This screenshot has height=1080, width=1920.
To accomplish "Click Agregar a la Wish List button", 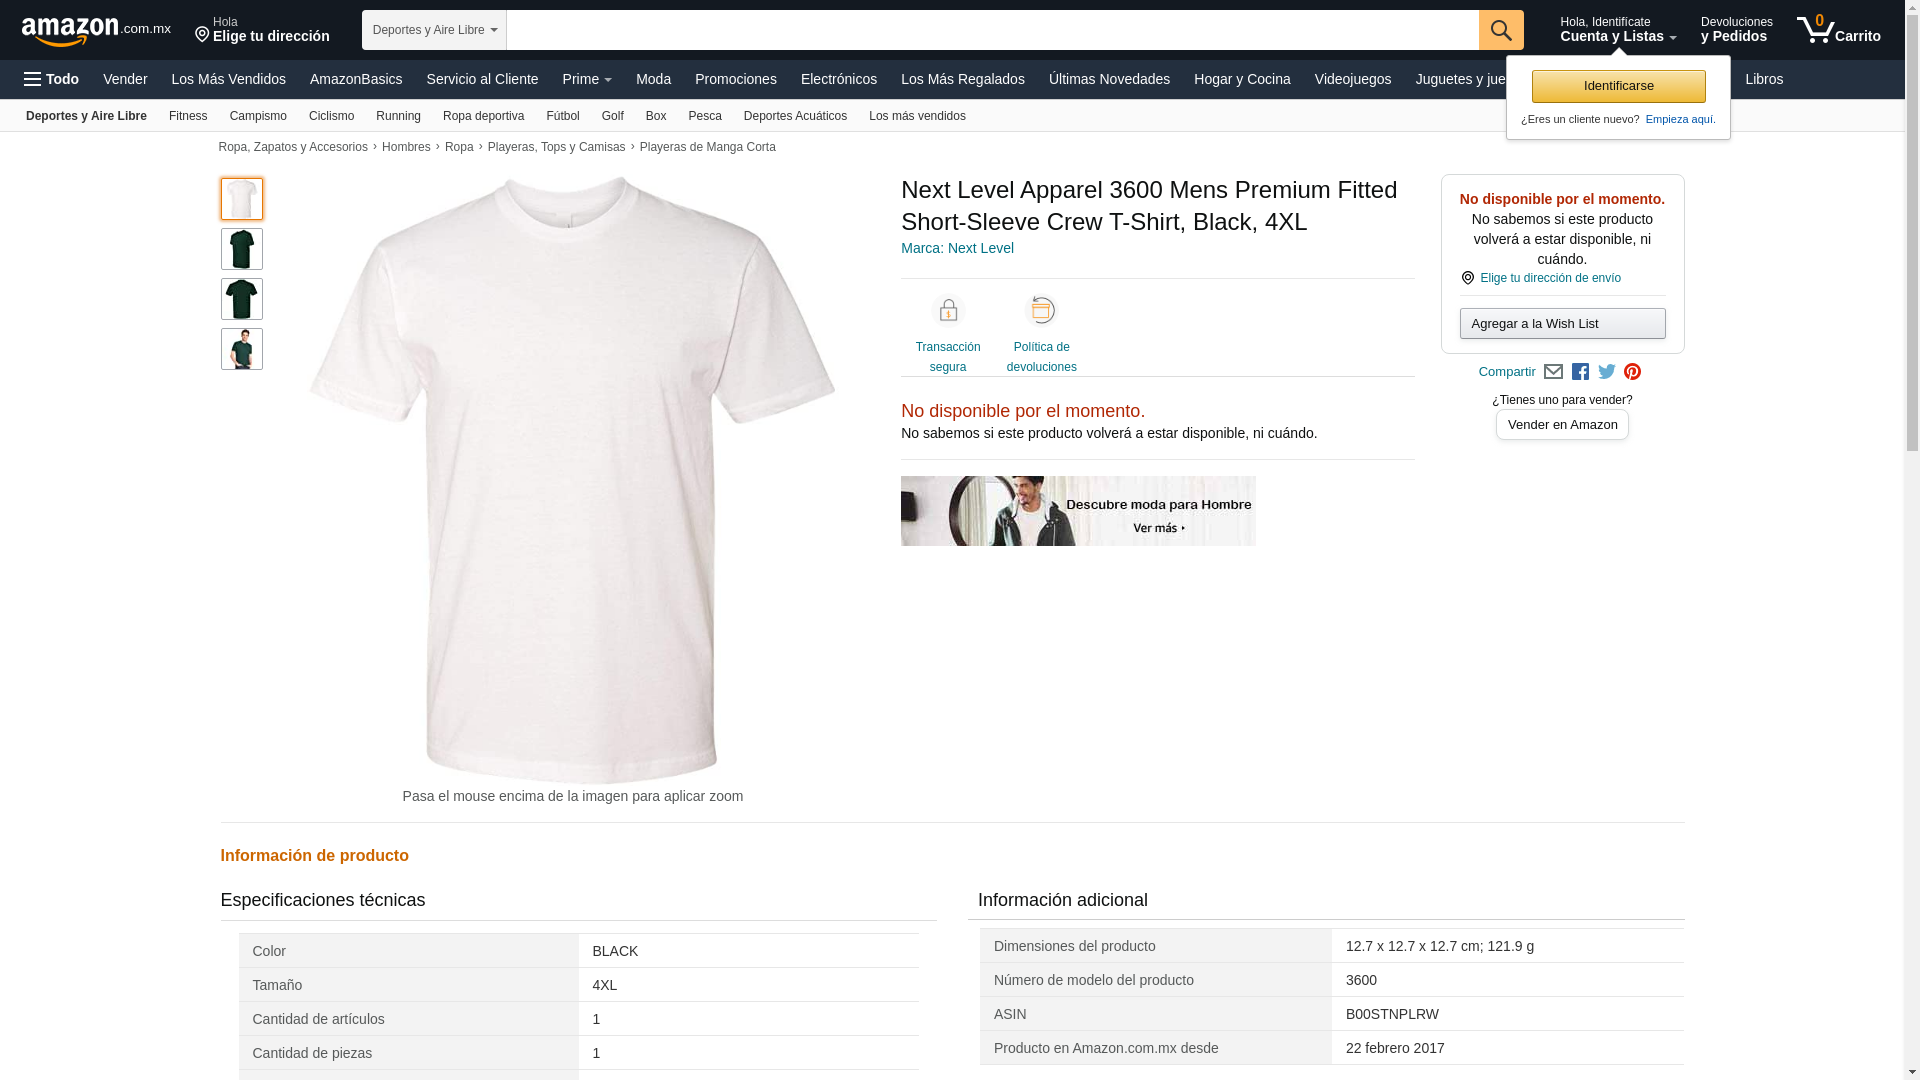I will [x=1561, y=323].
